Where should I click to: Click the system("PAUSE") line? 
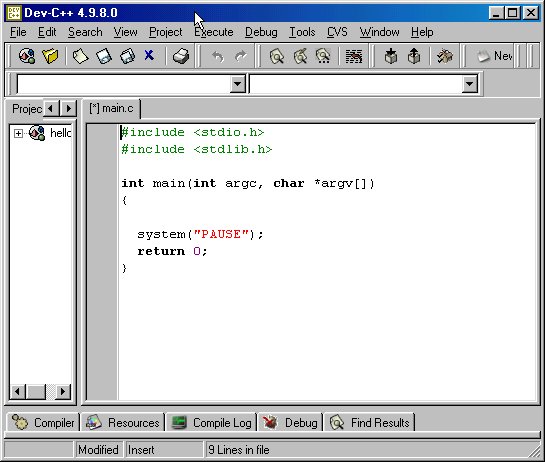click(x=200, y=234)
